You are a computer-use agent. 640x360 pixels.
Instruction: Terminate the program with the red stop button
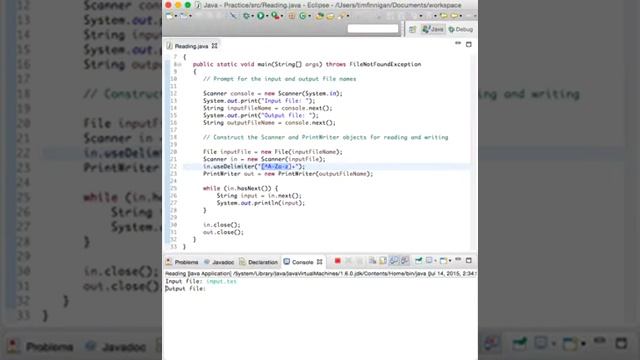pyautogui.click(x=338, y=261)
